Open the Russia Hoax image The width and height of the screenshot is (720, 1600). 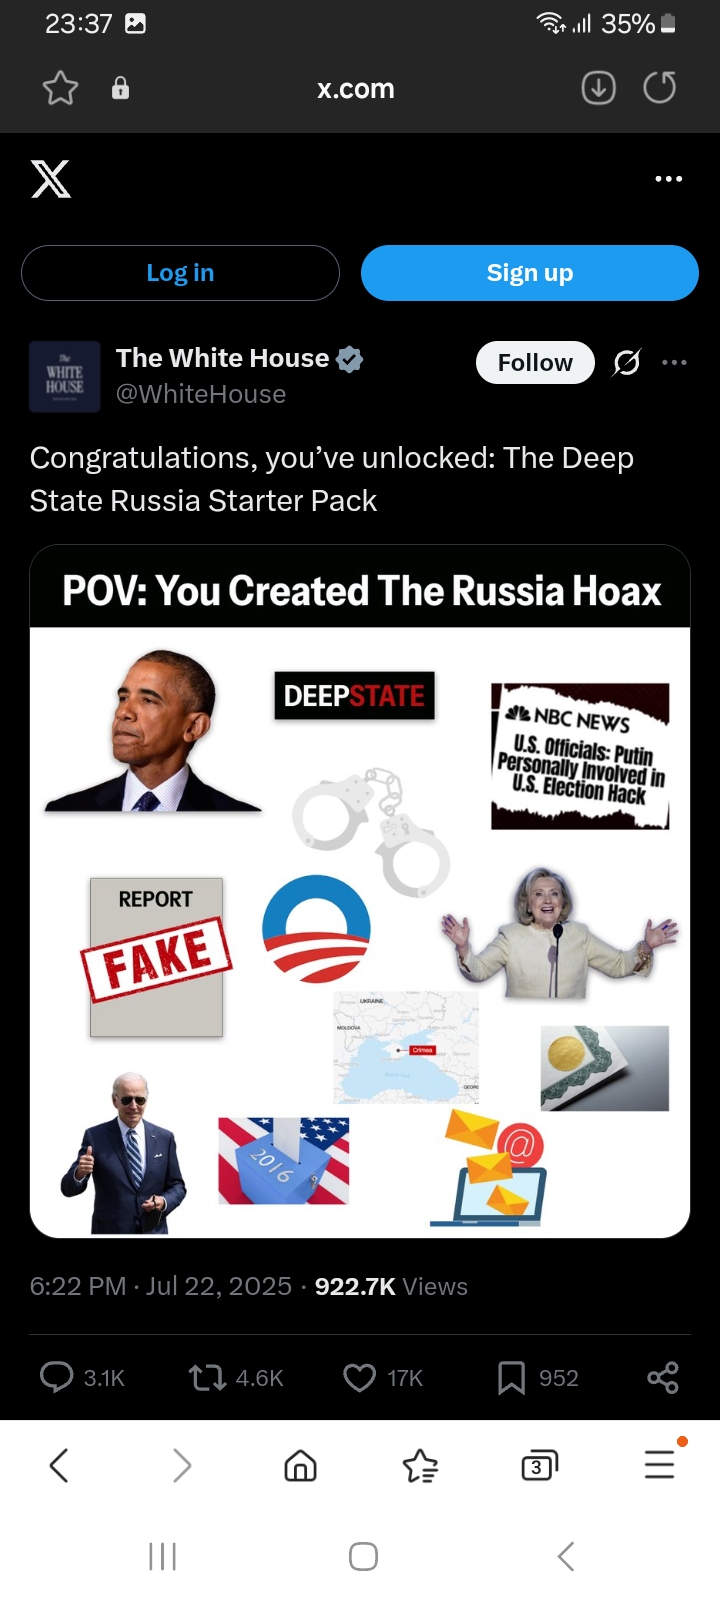(360, 891)
